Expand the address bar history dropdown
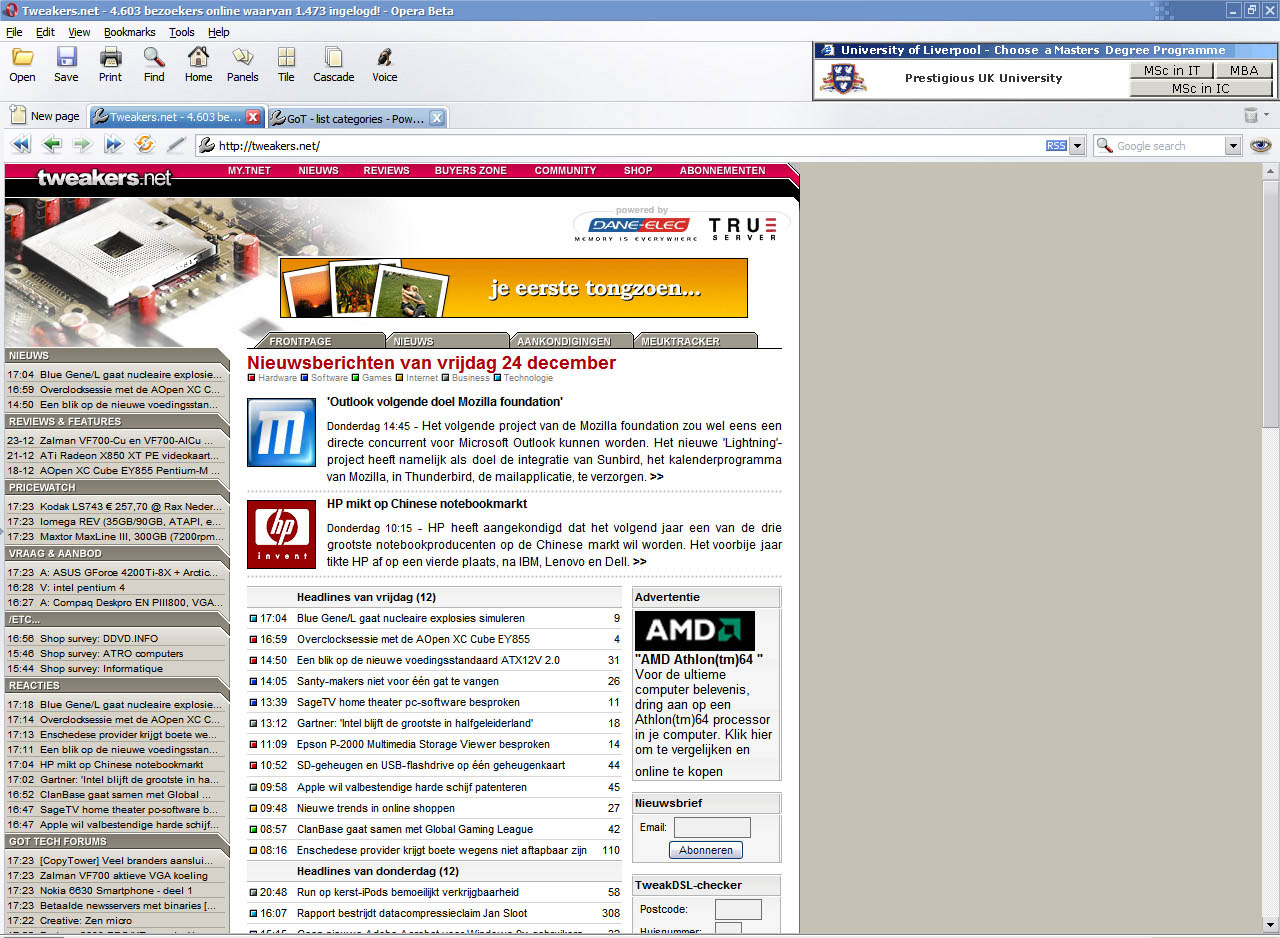 [1077, 146]
